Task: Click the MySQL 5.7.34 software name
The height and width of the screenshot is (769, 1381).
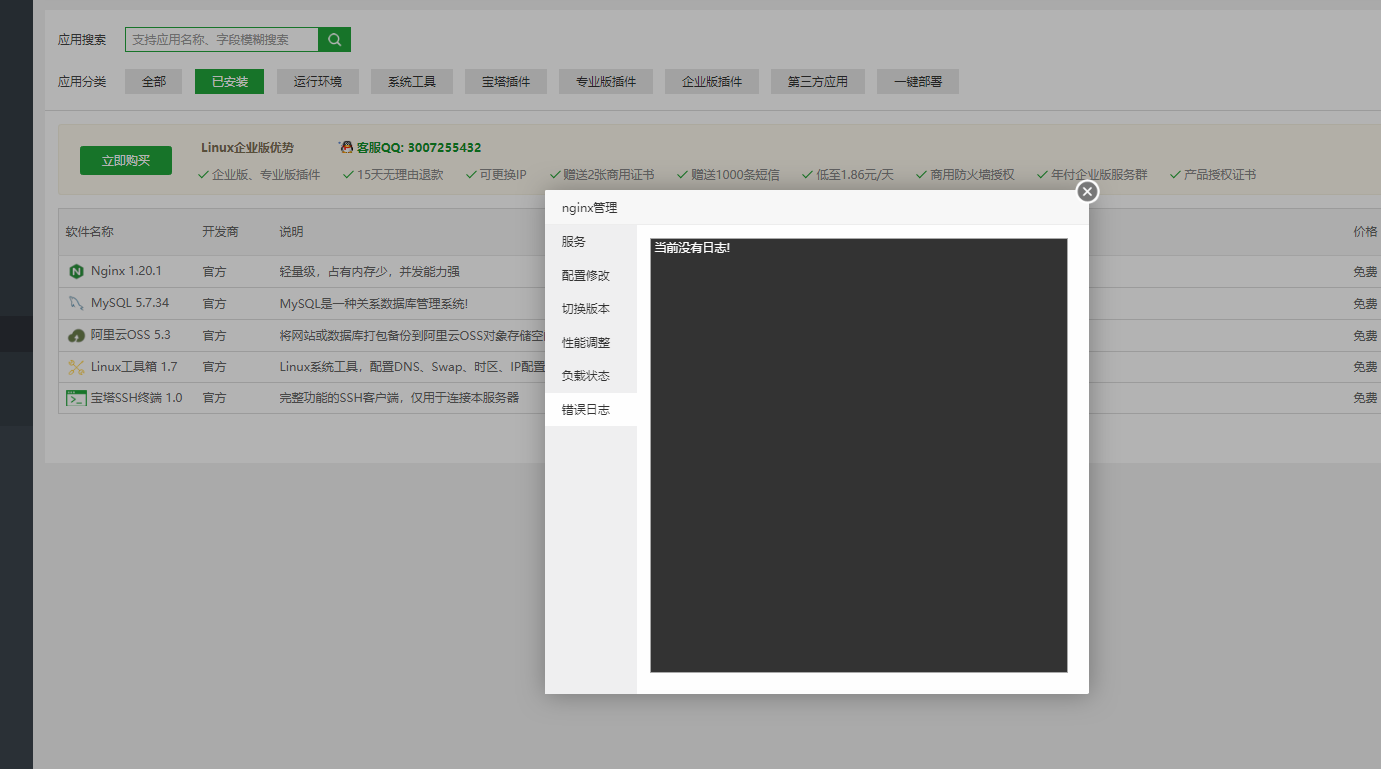Action: pos(130,303)
